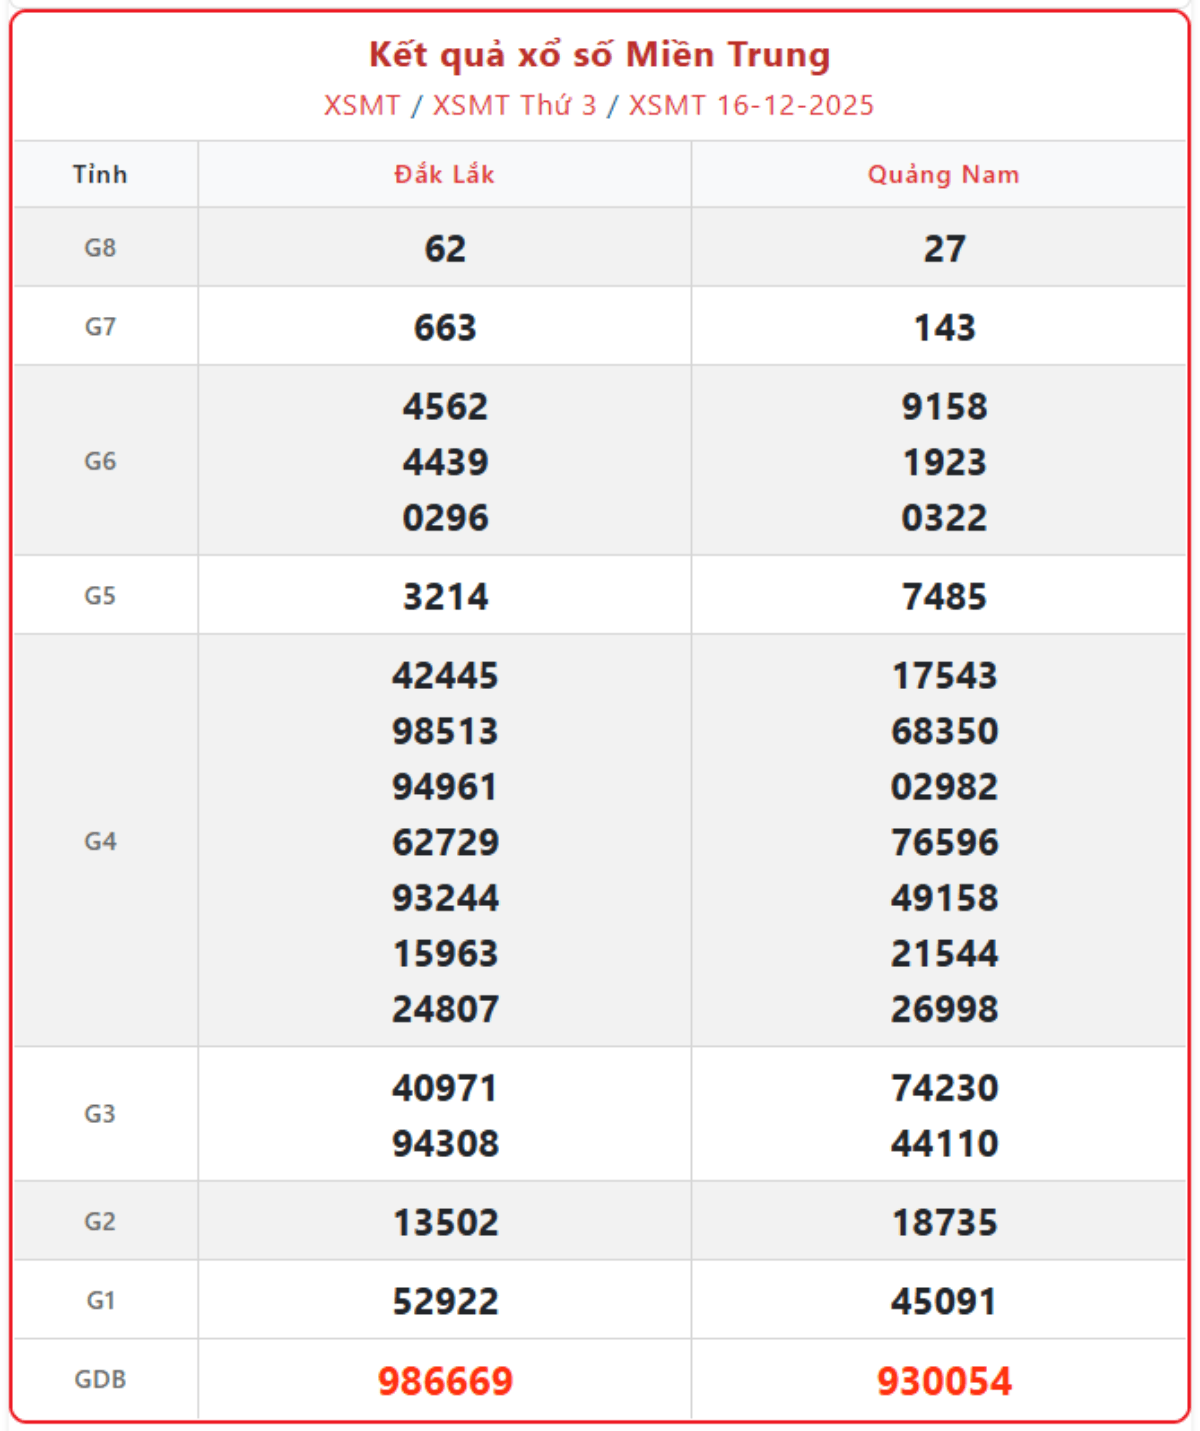Screen dimensions: 1200x1431
Task: Open the XSMT 16-12-2025 breadcrumb link
Action: click(x=751, y=106)
